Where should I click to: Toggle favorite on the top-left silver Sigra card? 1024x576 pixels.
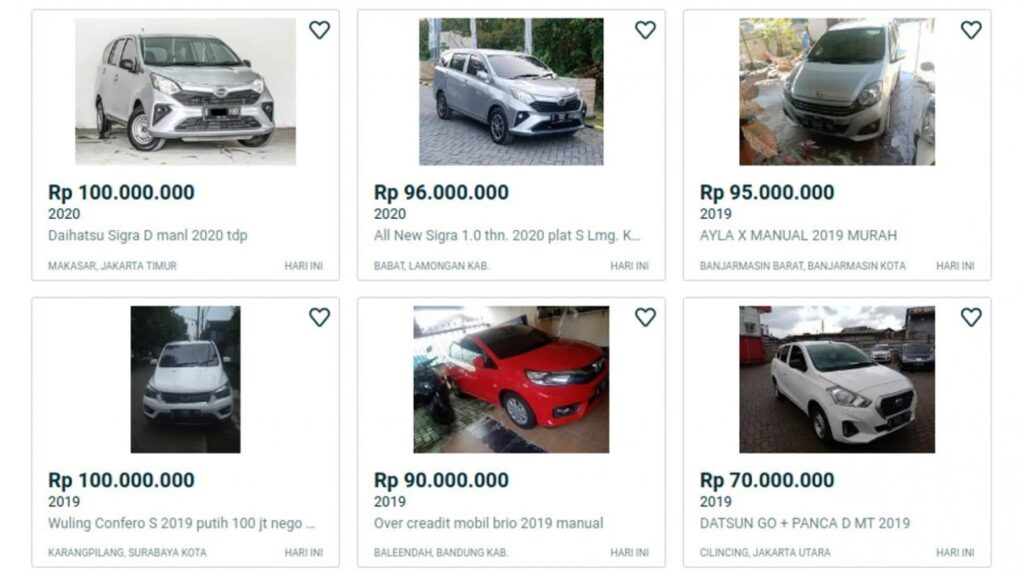click(321, 30)
